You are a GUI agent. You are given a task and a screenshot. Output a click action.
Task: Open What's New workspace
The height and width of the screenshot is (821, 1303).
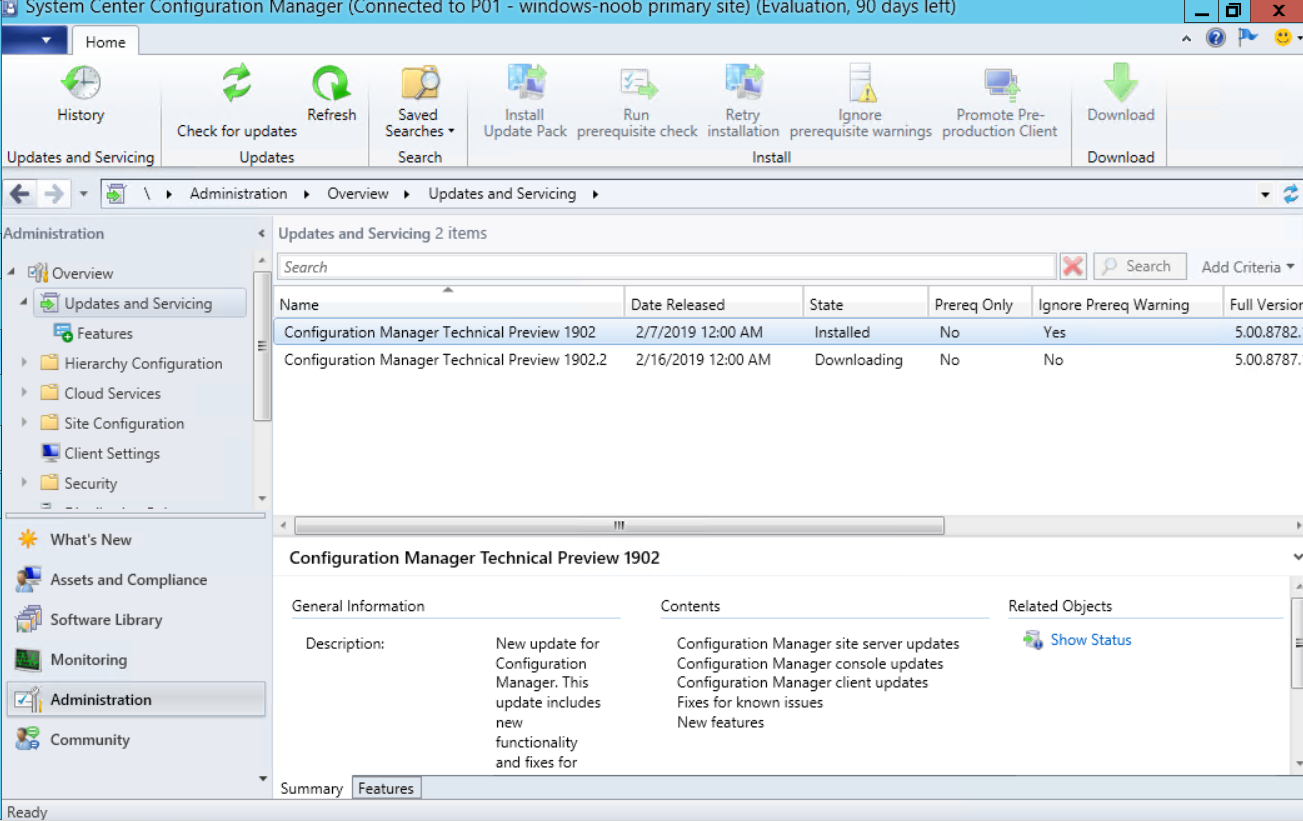pos(136,540)
